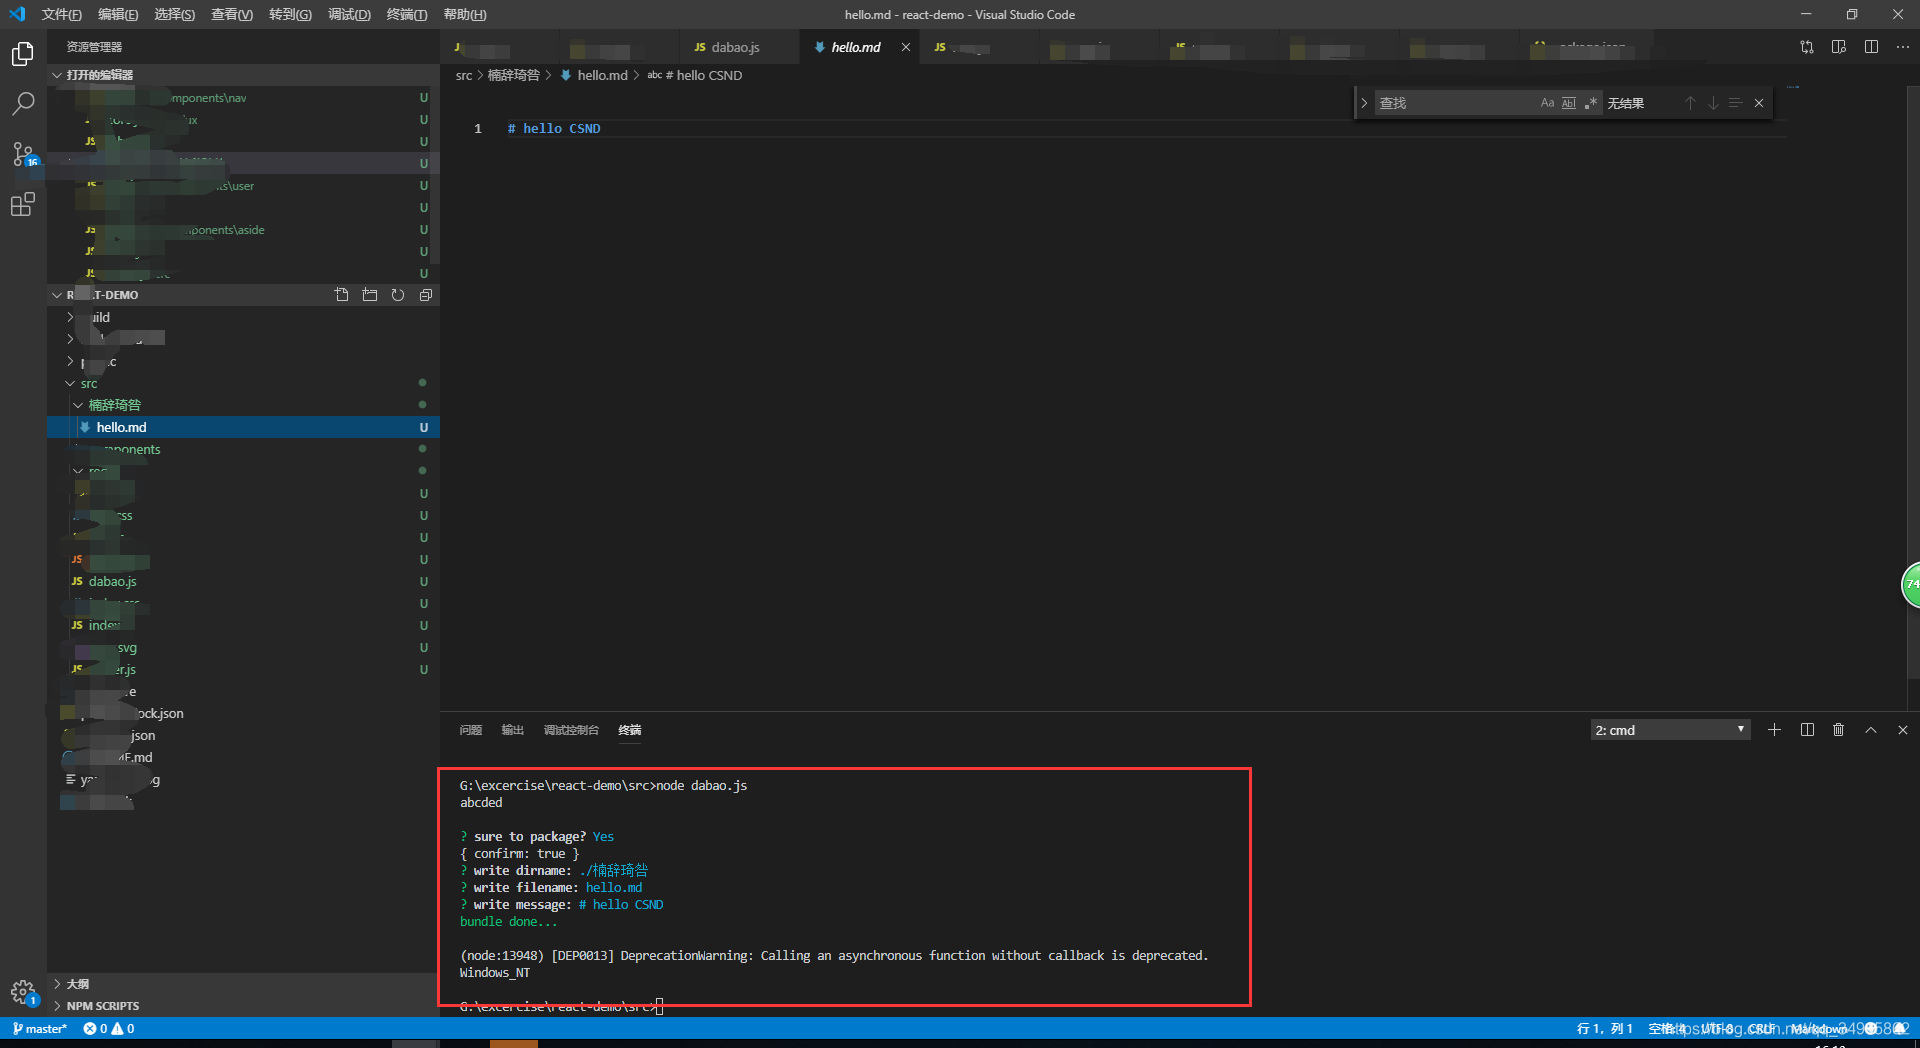The width and height of the screenshot is (1920, 1048).
Task: Open the Extensions view
Action: [x=22, y=205]
